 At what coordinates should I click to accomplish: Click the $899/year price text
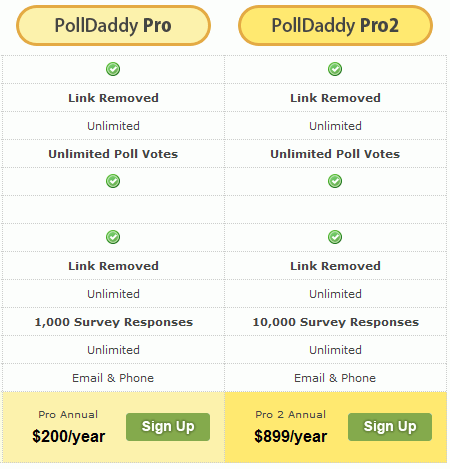point(291,436)
